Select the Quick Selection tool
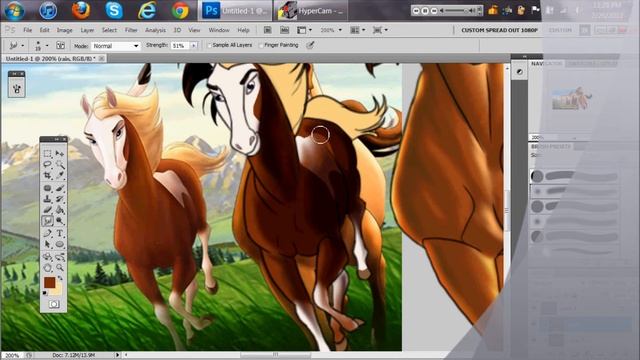 coord(60,164)
